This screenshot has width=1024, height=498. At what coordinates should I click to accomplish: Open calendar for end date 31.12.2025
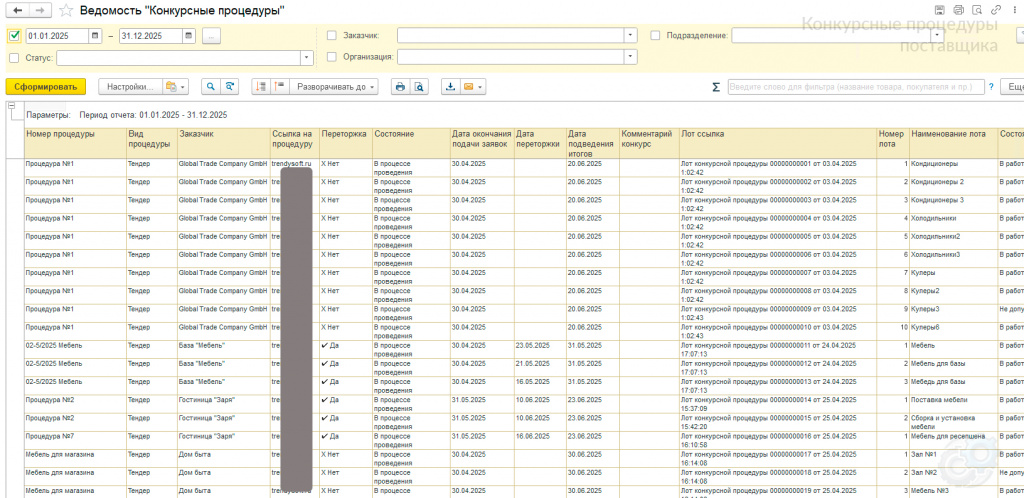click(189, 36)
